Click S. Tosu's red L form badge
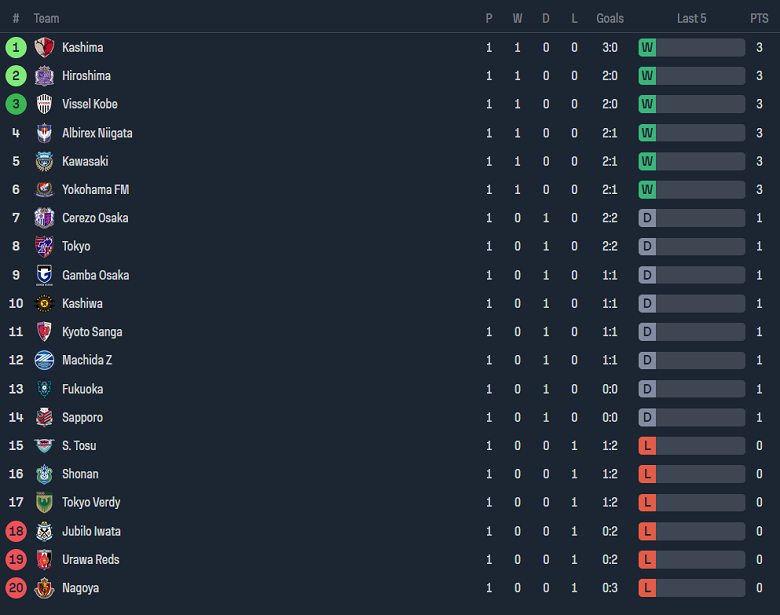 (647, 445)
